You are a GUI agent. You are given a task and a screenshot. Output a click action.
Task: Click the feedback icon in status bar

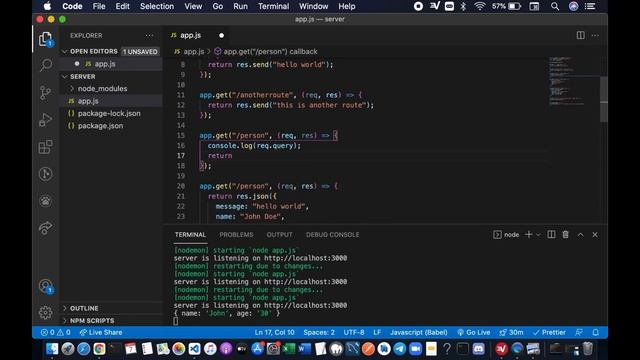coord(579,332)
